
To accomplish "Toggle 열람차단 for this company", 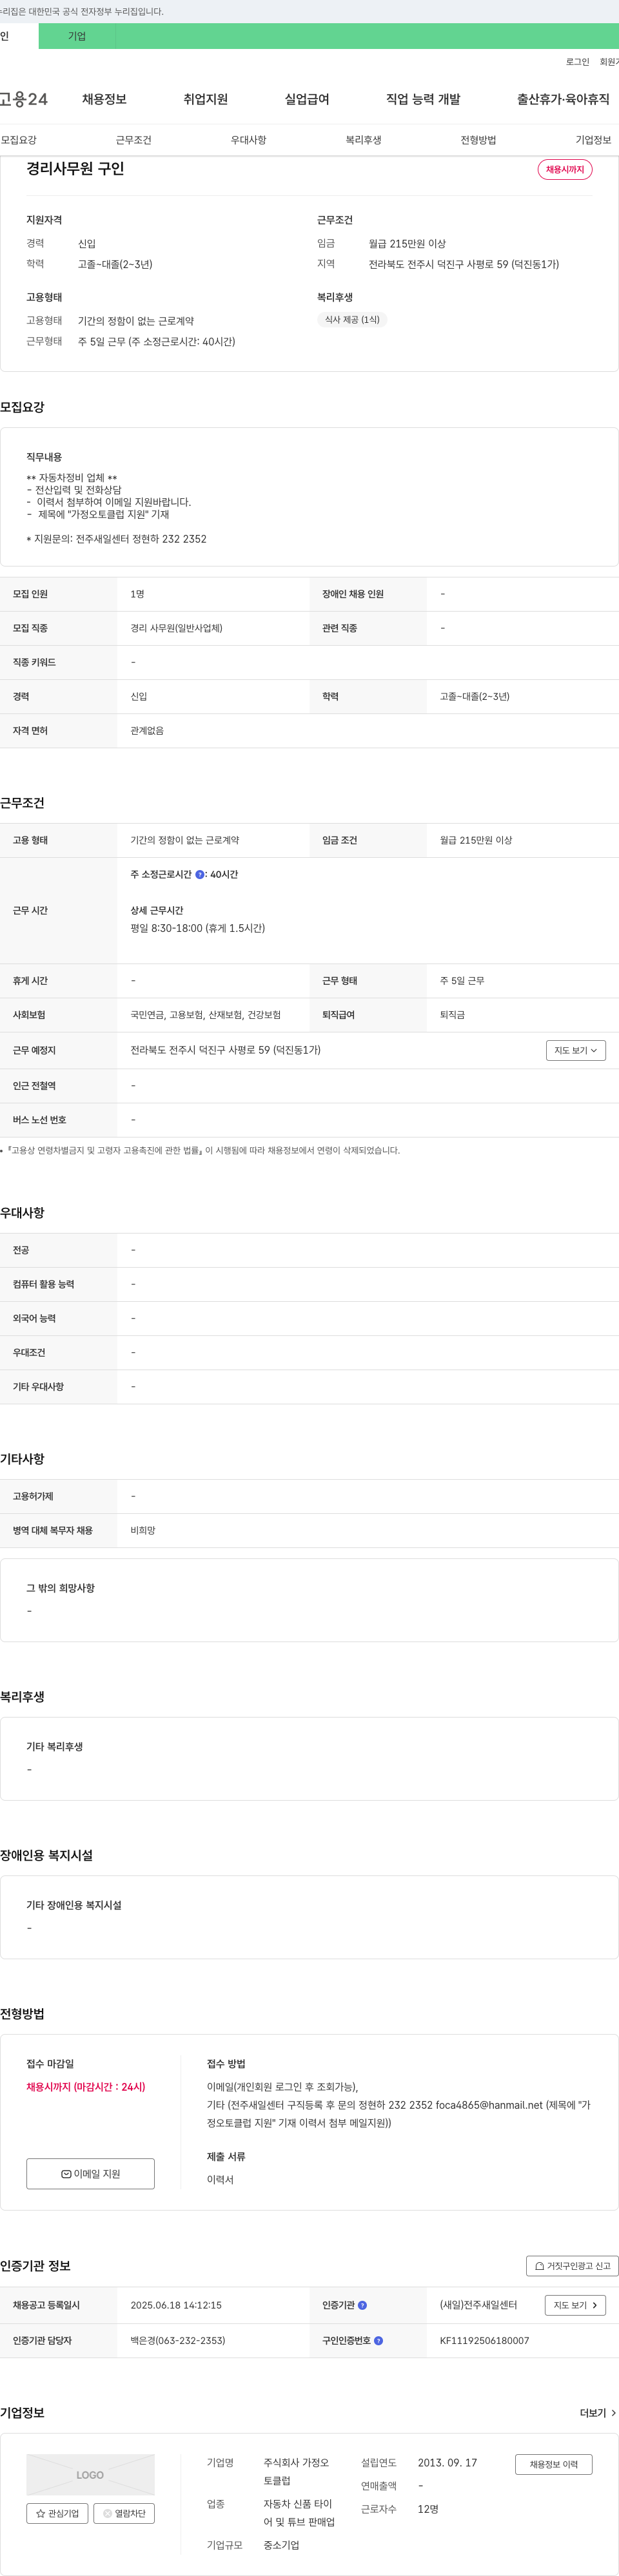I will tap(124, 2513).
